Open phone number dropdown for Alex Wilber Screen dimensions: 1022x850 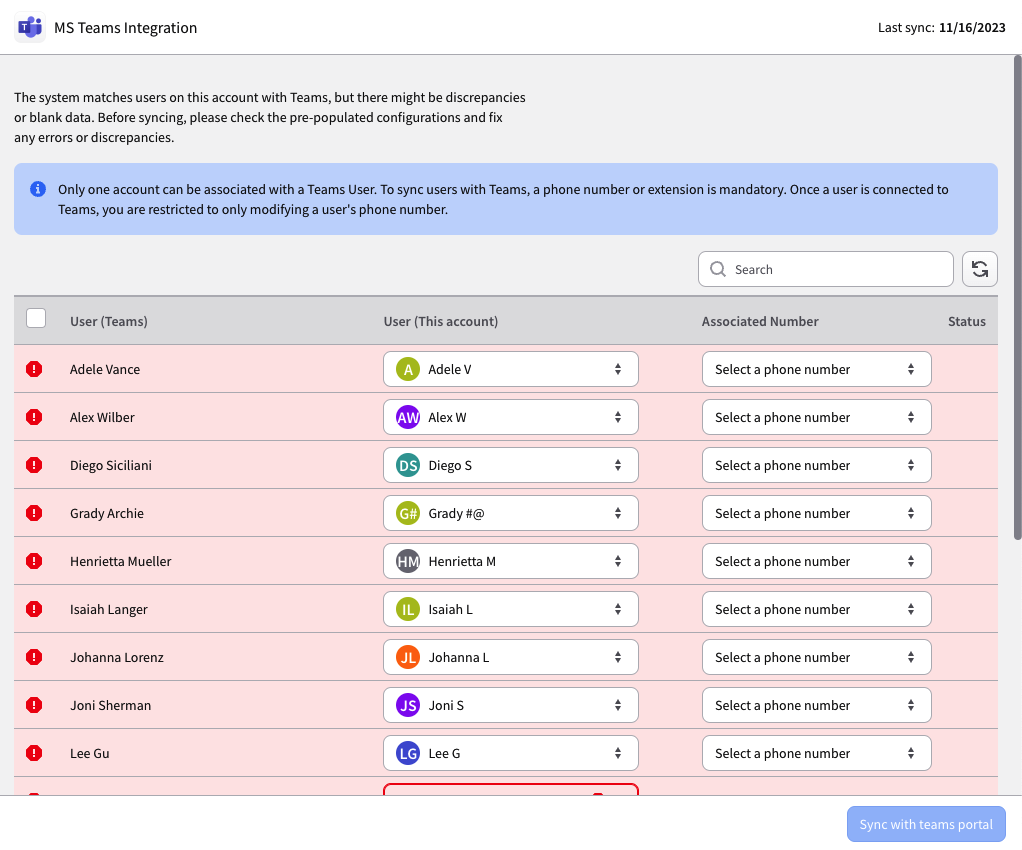pos(817,417)
